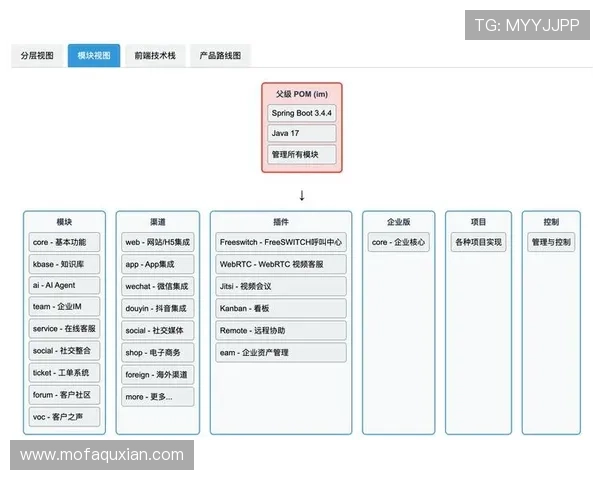The height and width of the screenshot is (480, 600).
Task: Choose Freeswitch - FreeSWITCH呼叫中心 plugin
Action: pos(281,242)
